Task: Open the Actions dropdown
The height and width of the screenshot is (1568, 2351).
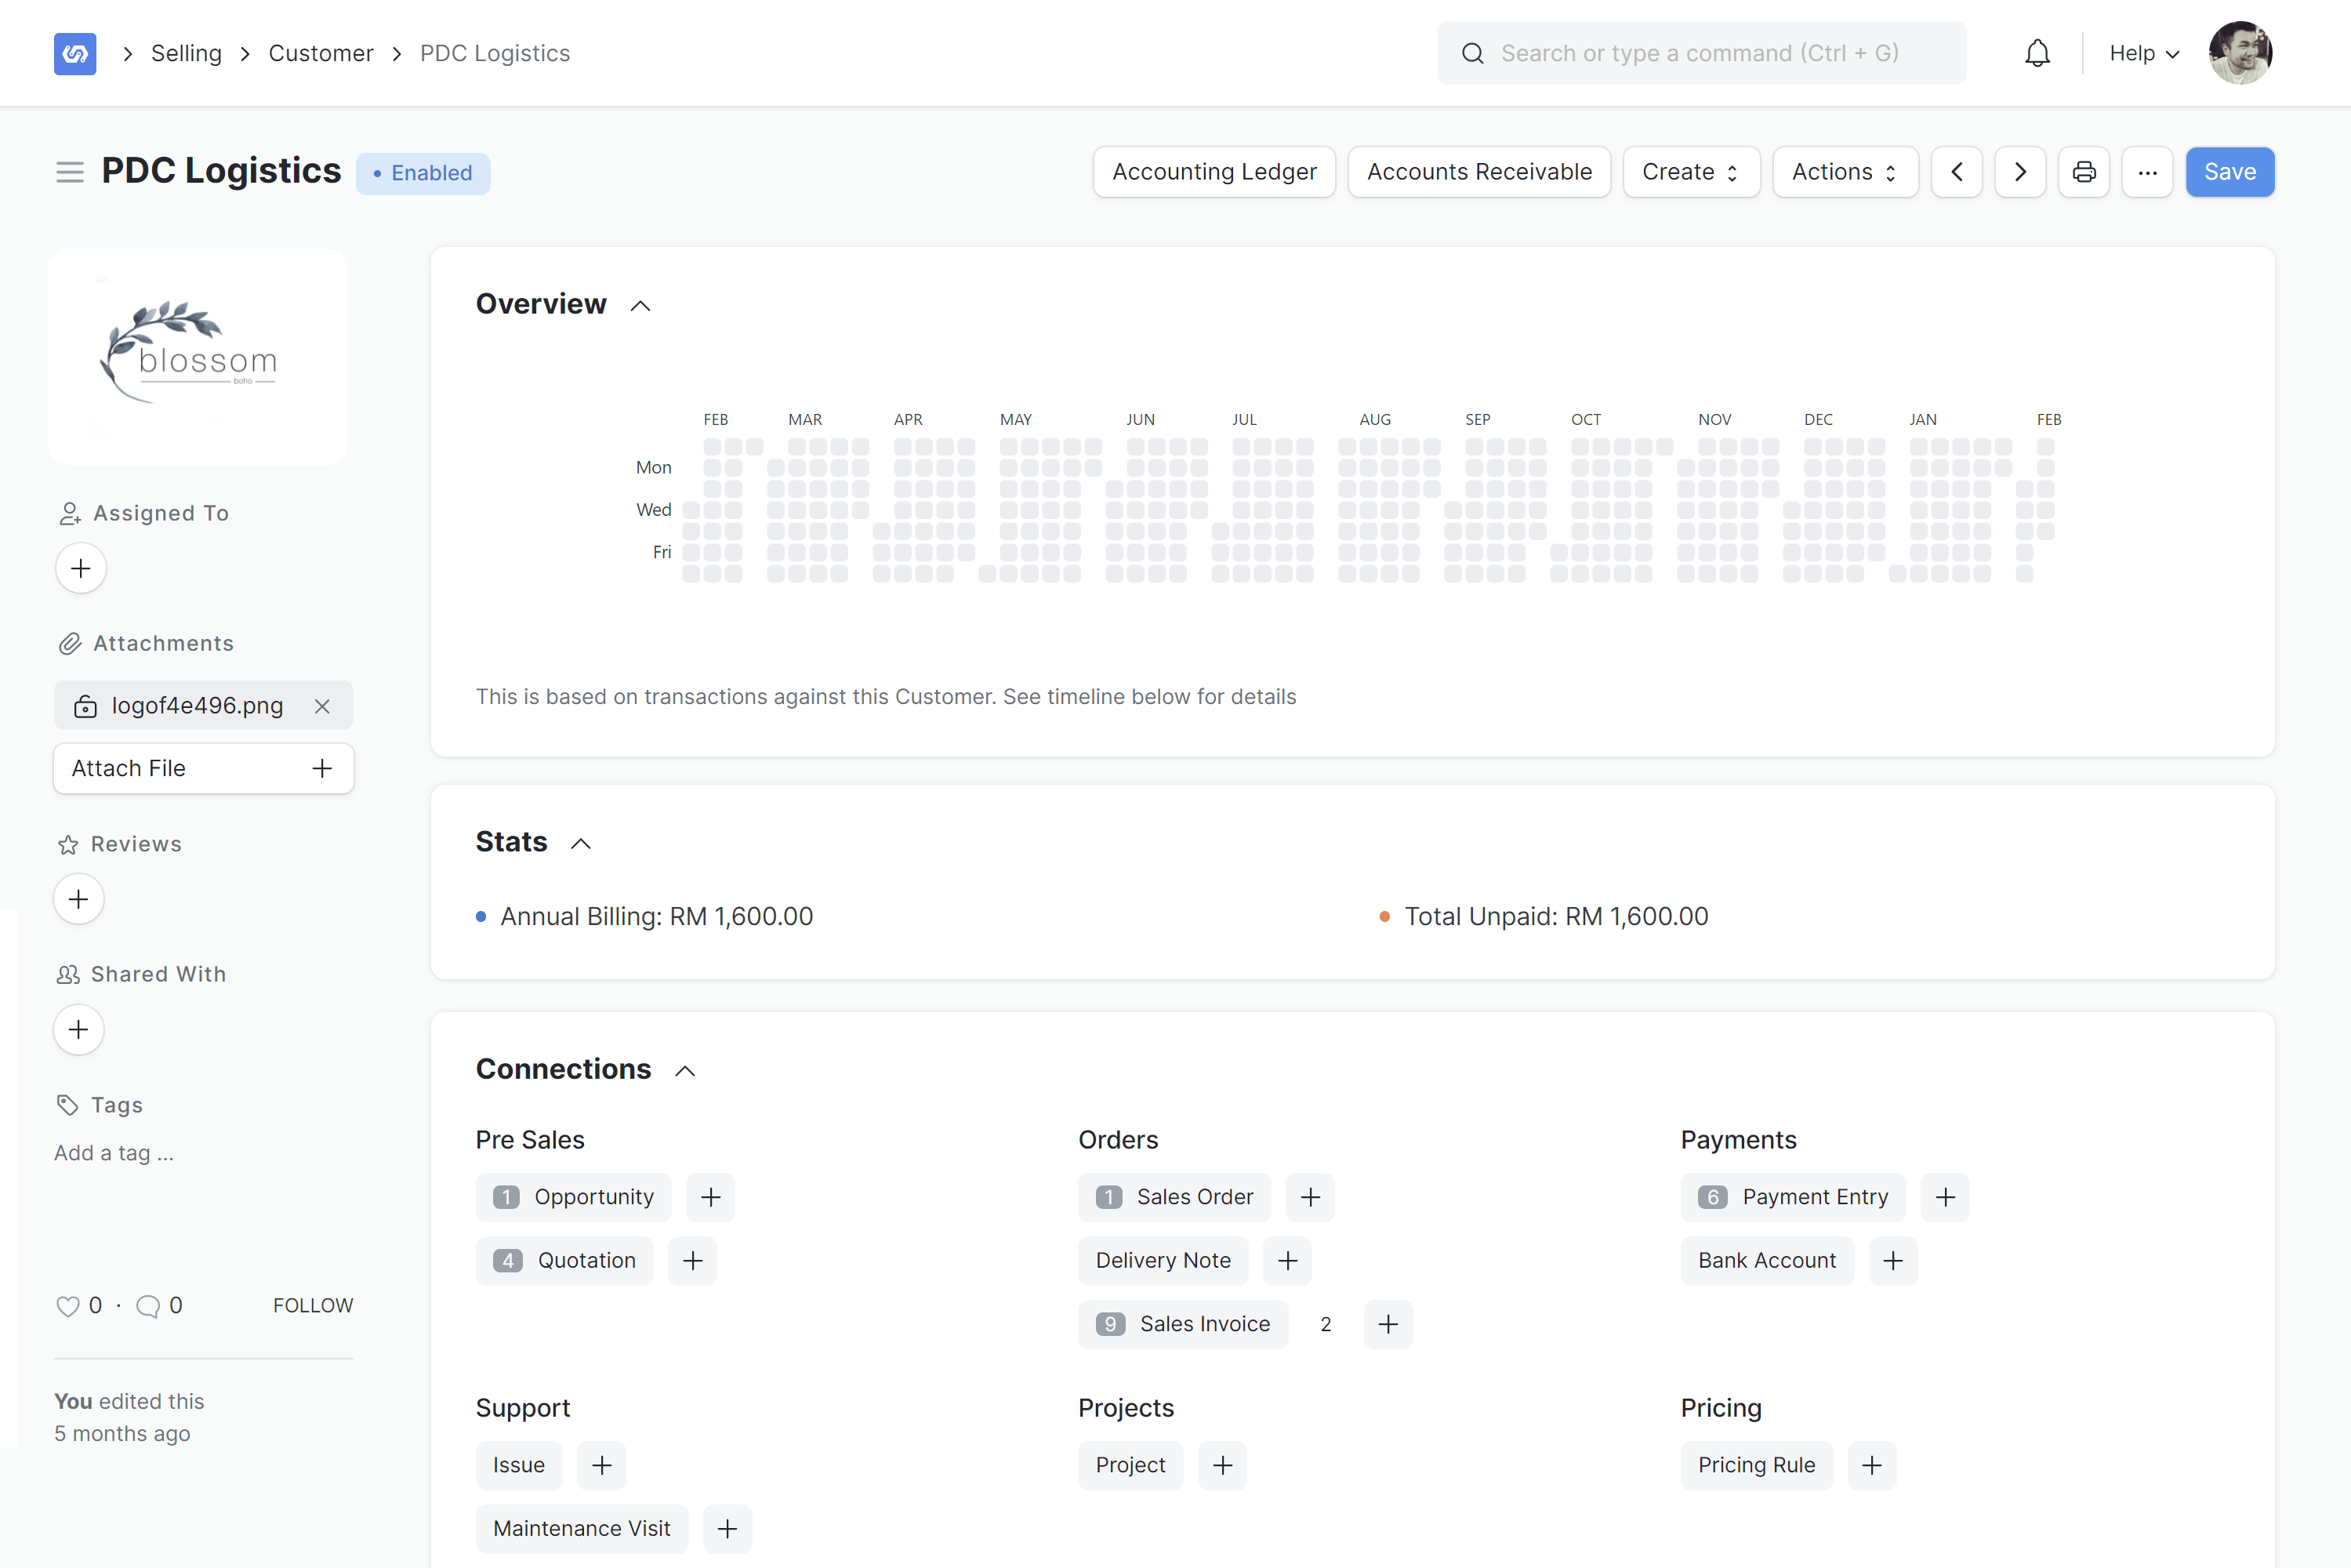Action: tap(1845, 172)
